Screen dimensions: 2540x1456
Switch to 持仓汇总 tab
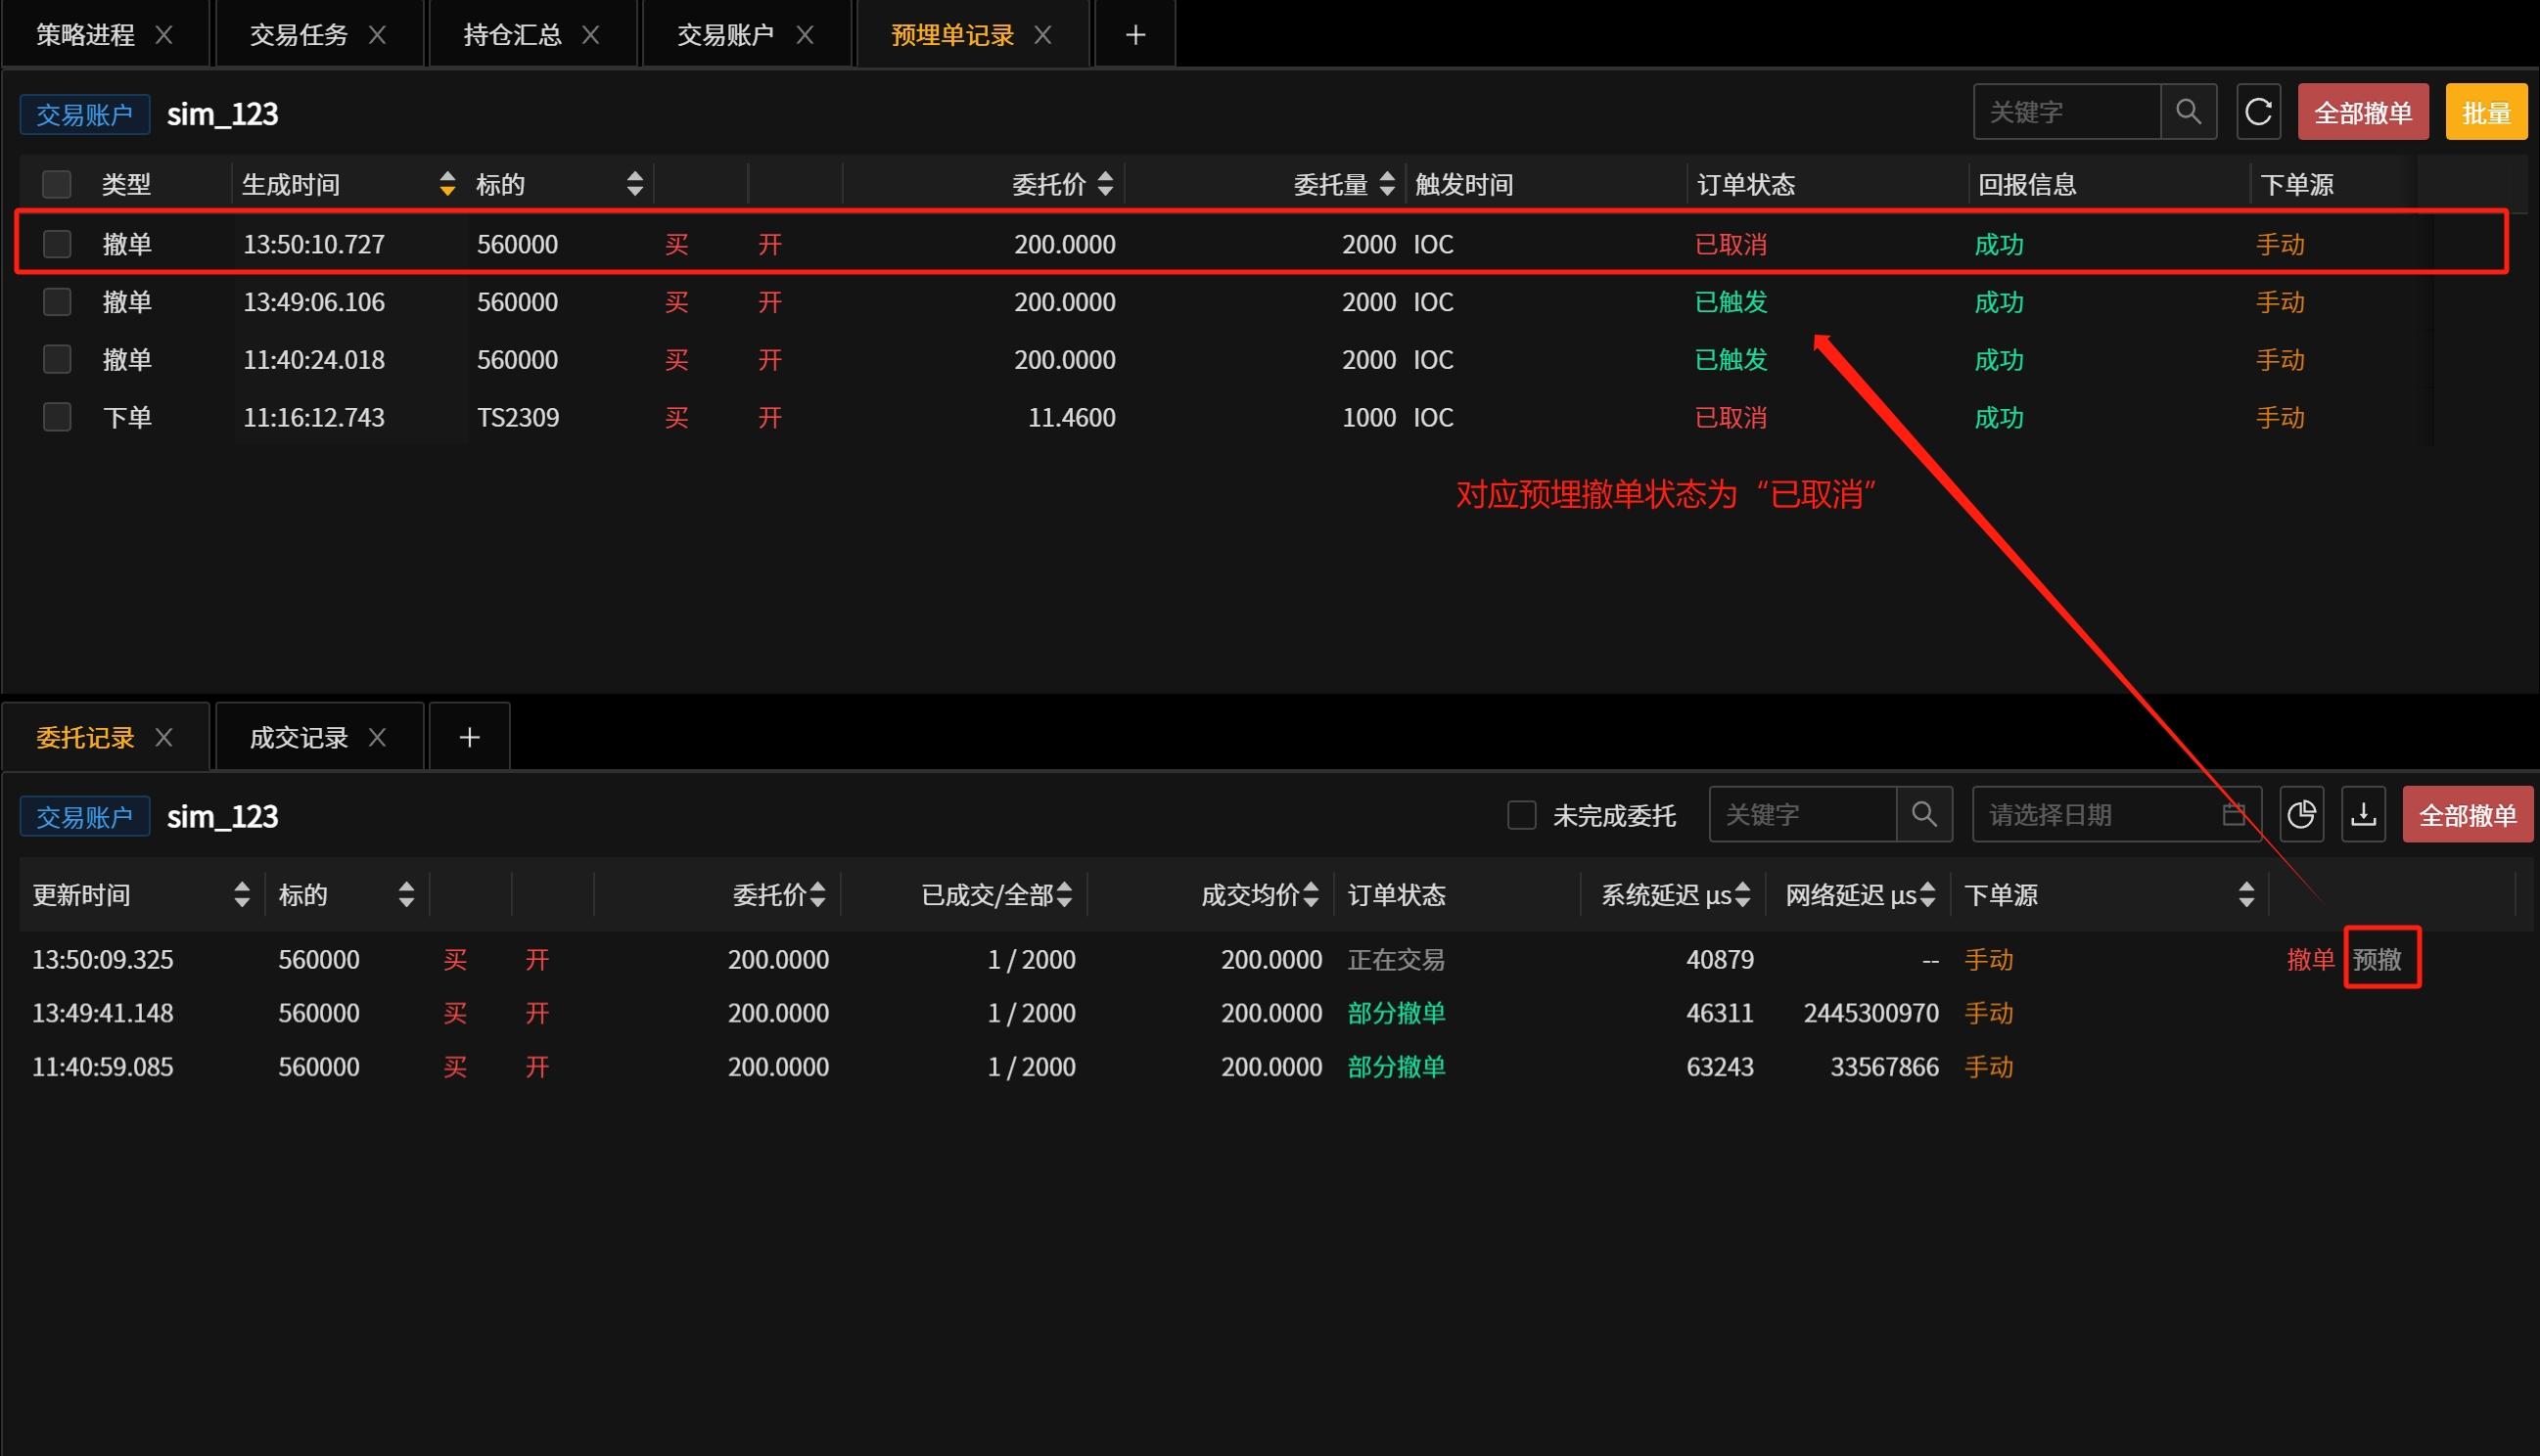click(x=512, y=35)
